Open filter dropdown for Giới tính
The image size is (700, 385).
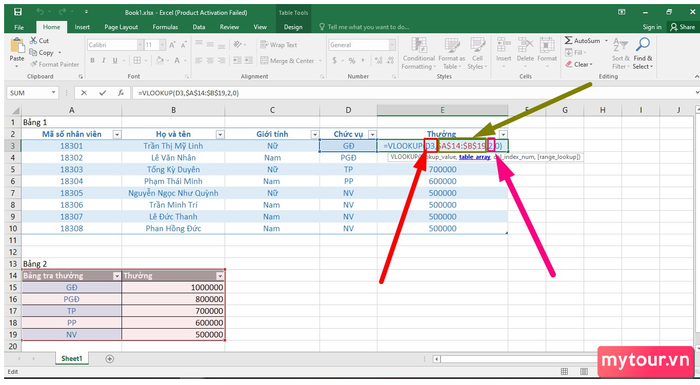pyautogui.click(x=315, y=134)
